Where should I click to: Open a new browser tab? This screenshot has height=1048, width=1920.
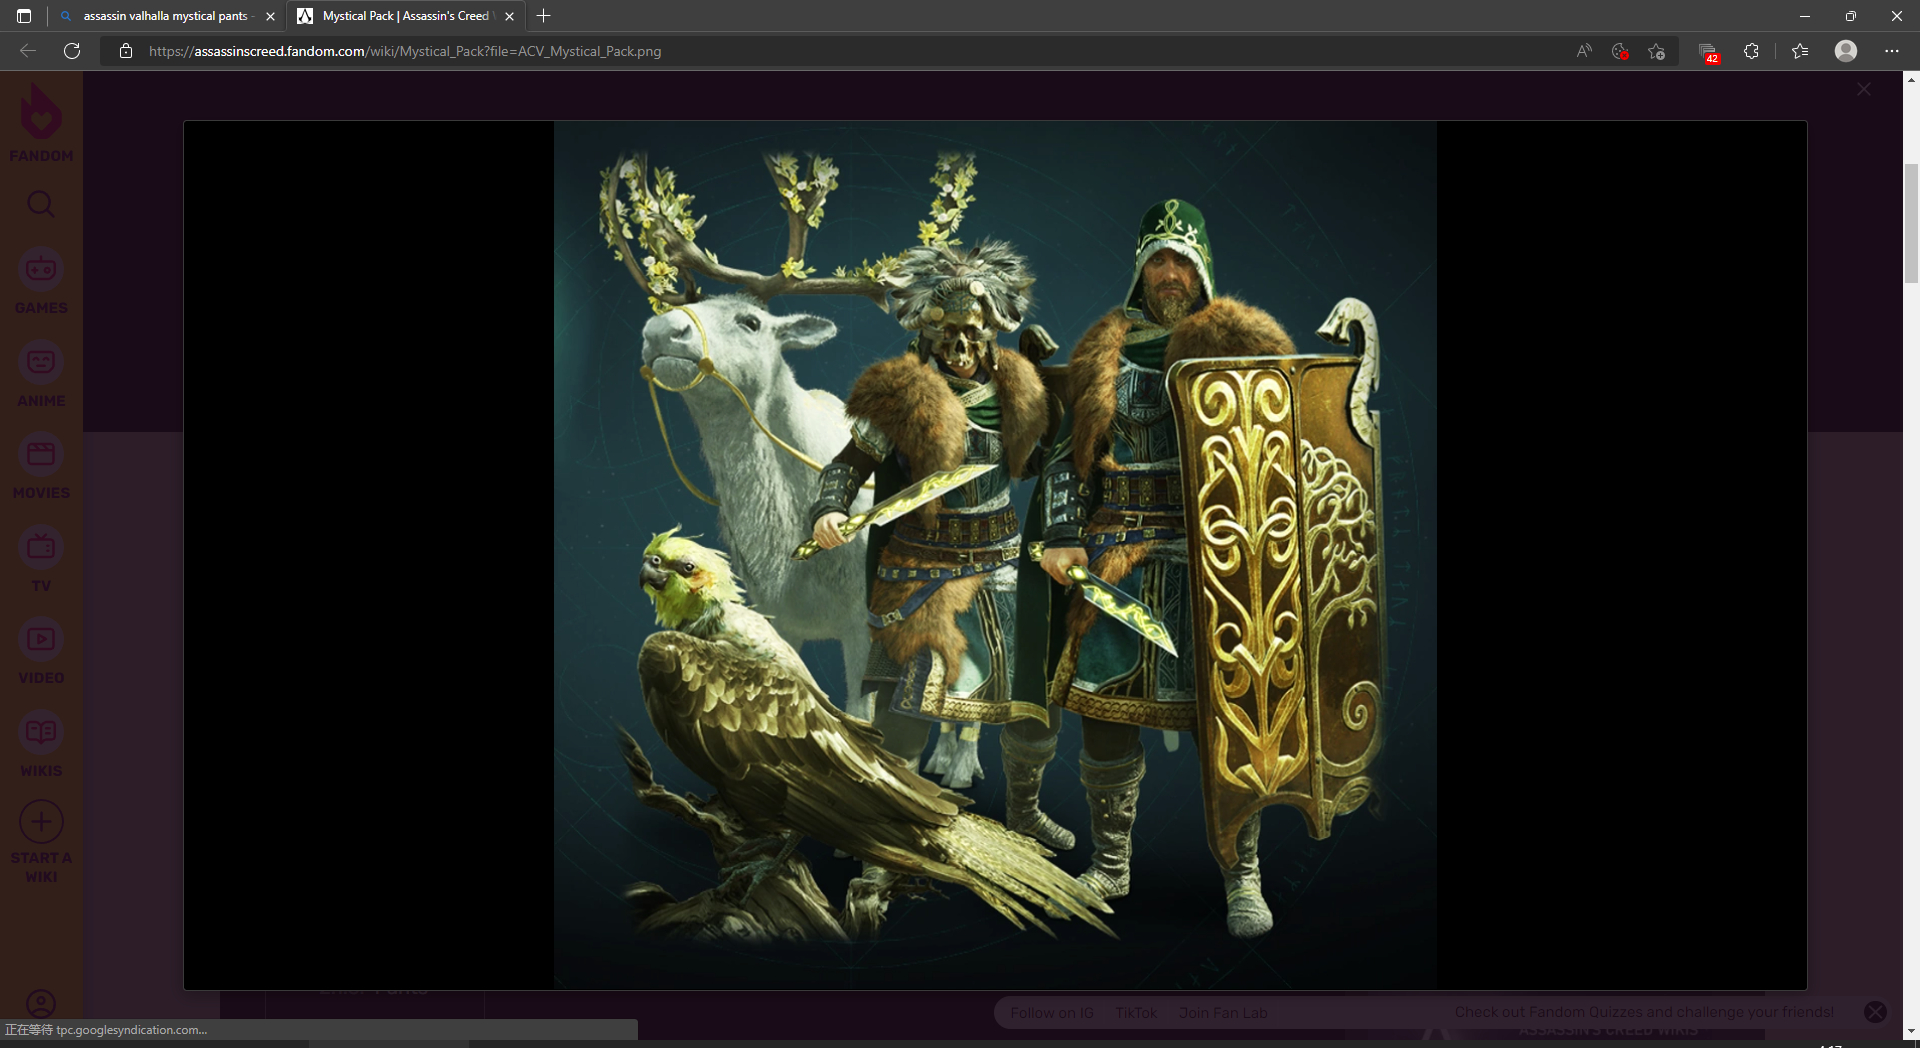tap(543, 16)
